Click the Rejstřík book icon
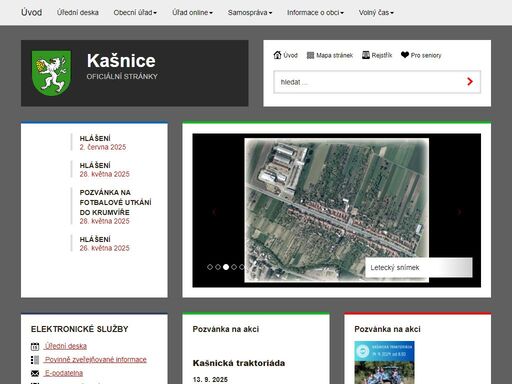This screenshot has height=384, width=512. (x=366, y=55)
